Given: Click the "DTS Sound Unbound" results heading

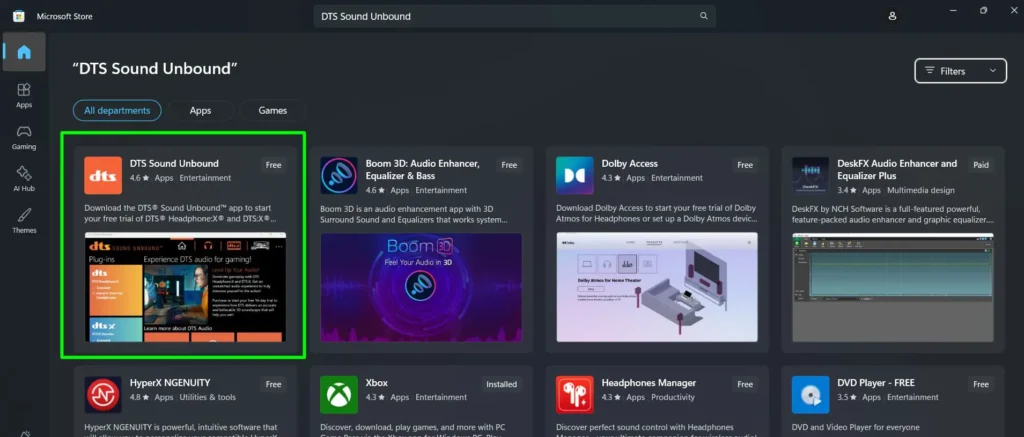Looking at the screenshot, I should [x=154, y=69].
